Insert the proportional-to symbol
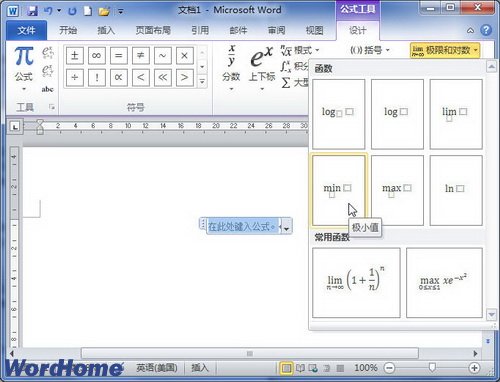This screenshot has width=500, height=382. pos(119,77)
